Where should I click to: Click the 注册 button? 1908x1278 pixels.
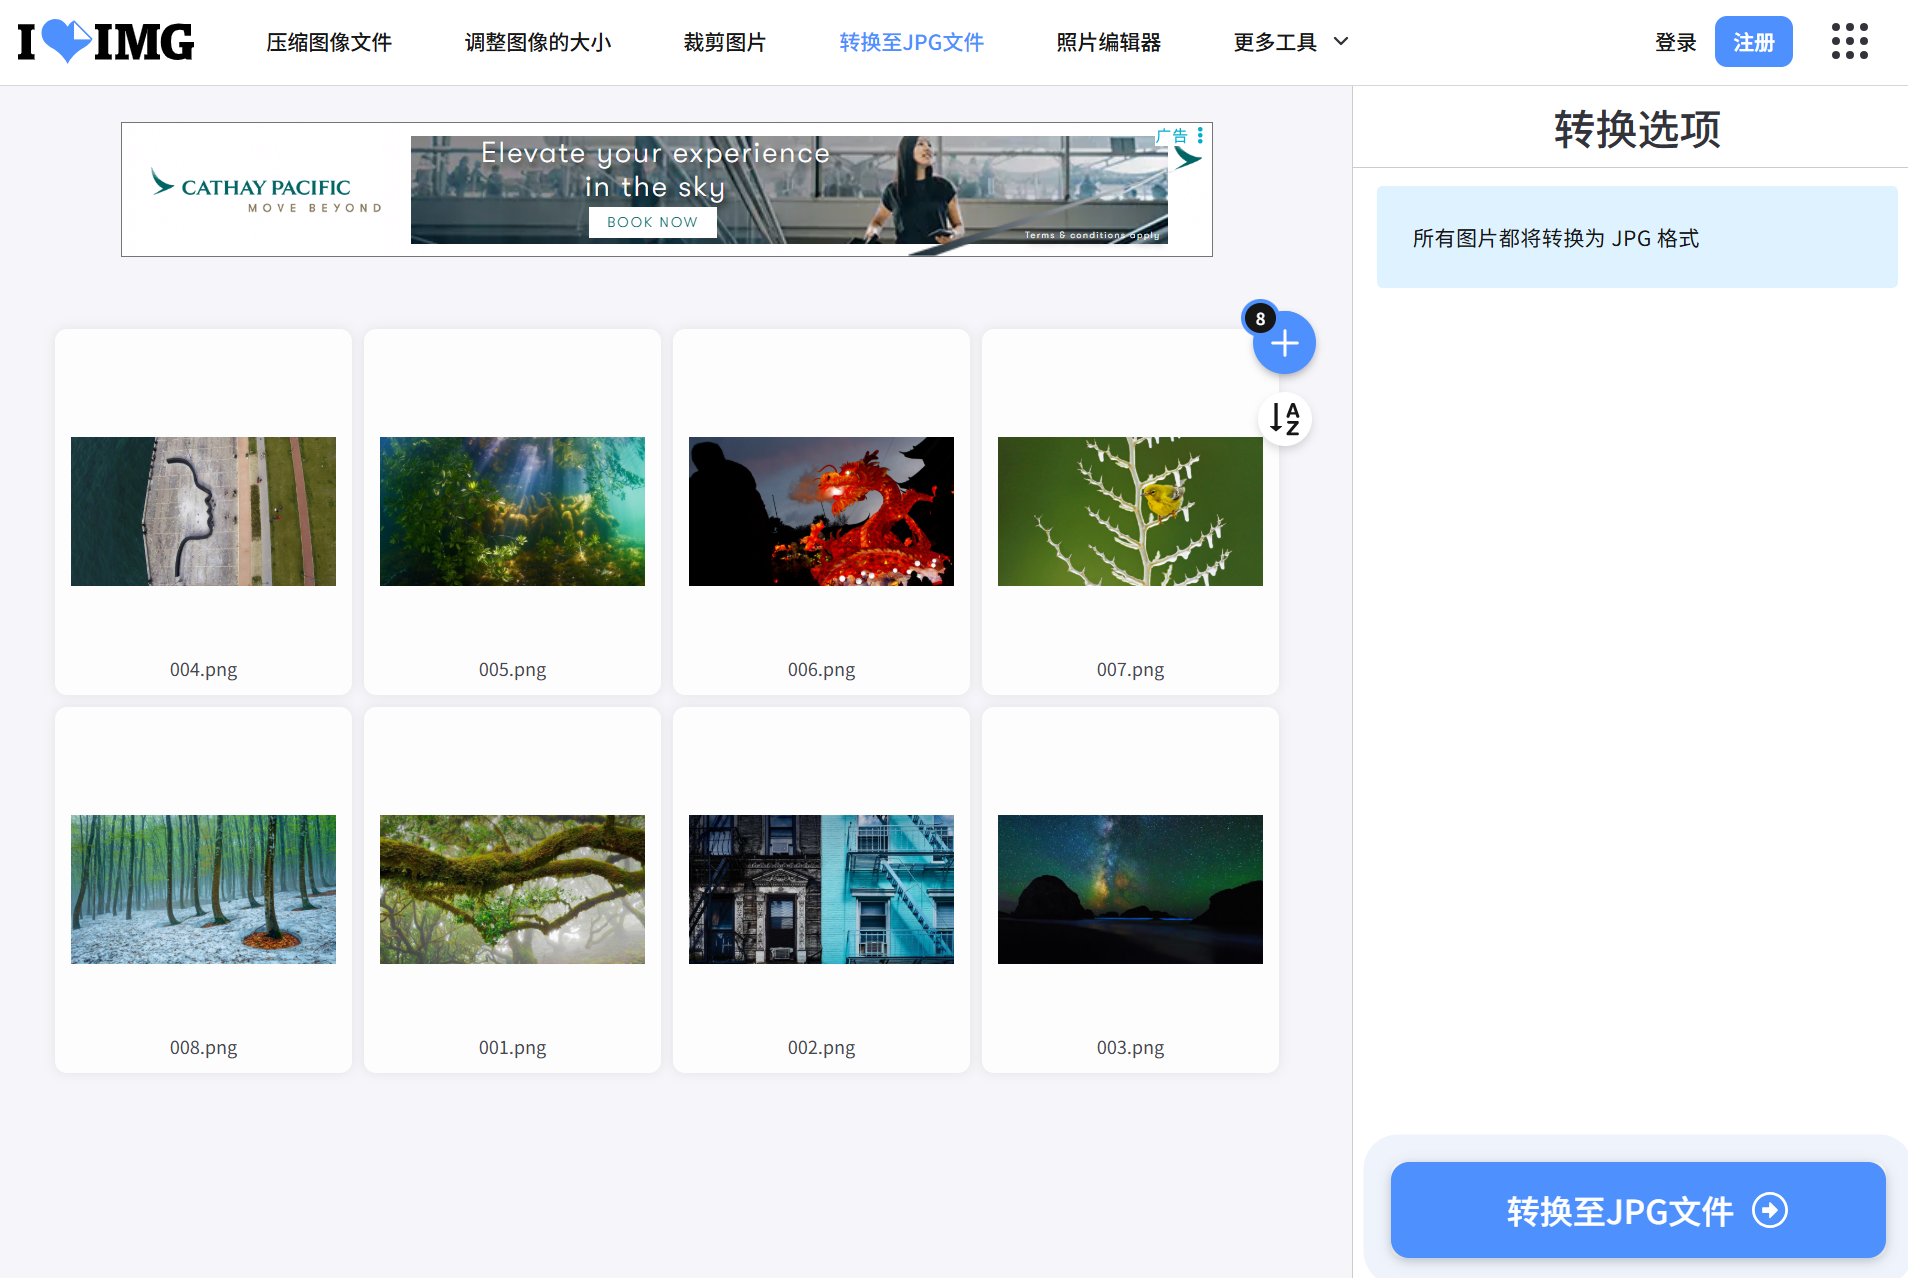tap(1753, 41)
